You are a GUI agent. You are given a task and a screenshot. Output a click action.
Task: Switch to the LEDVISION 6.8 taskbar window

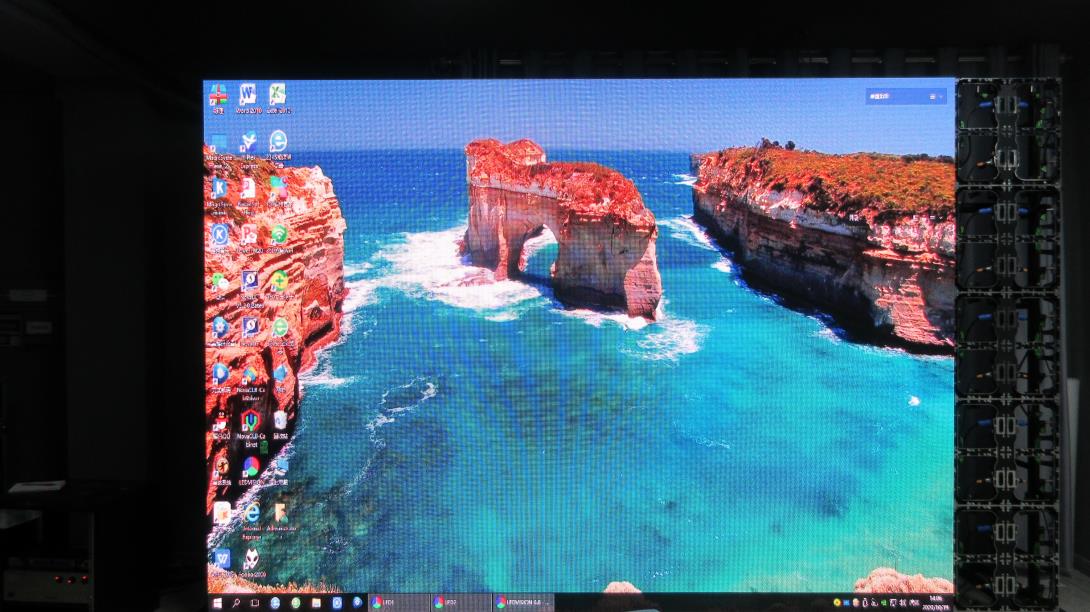tap(523, 603)
